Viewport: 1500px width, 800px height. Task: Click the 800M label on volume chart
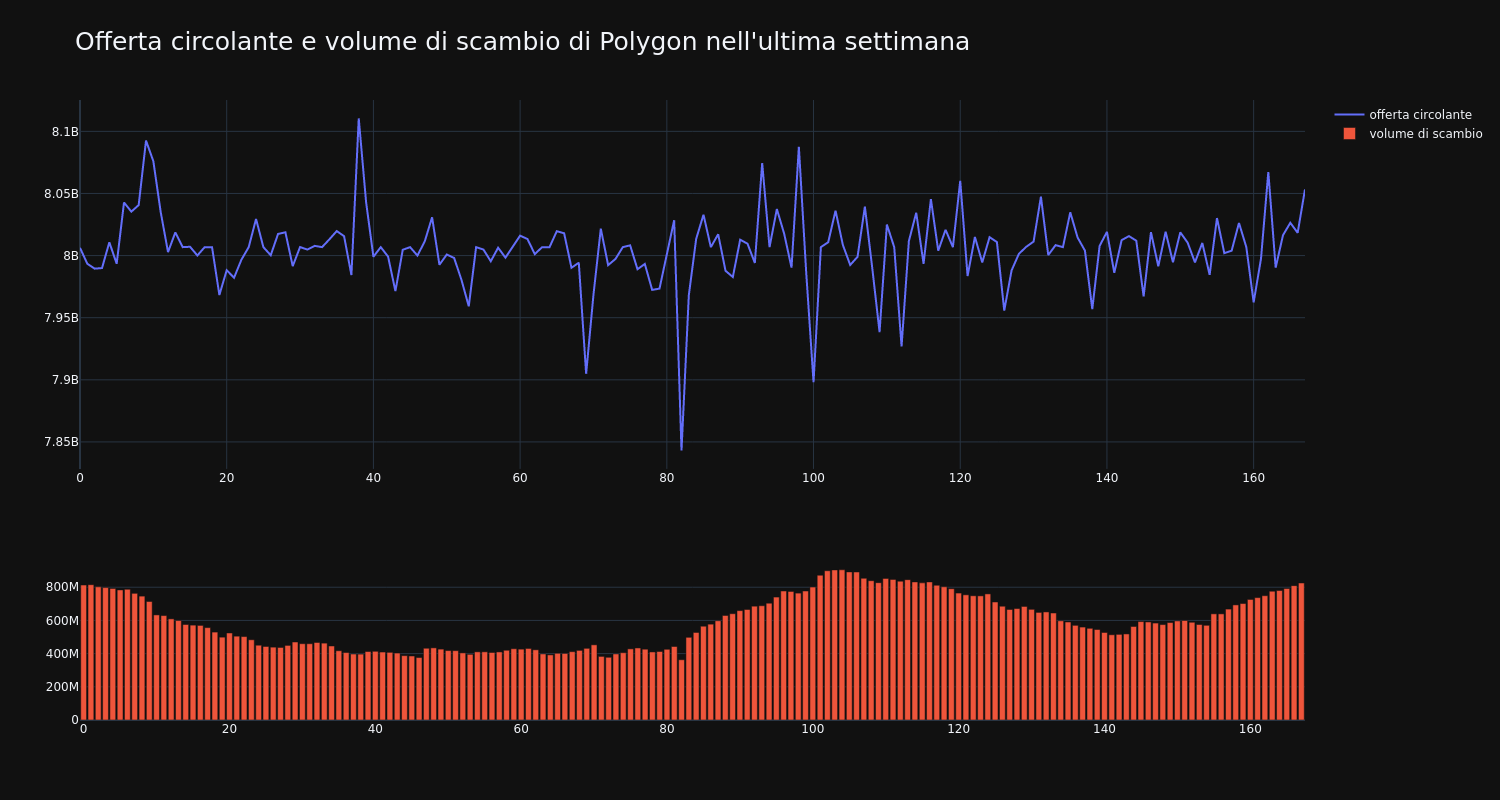(61, 587)
